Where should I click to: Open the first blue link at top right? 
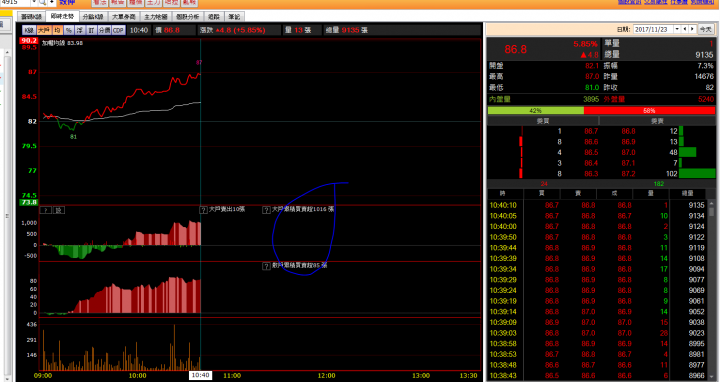(x=629, y=2)
